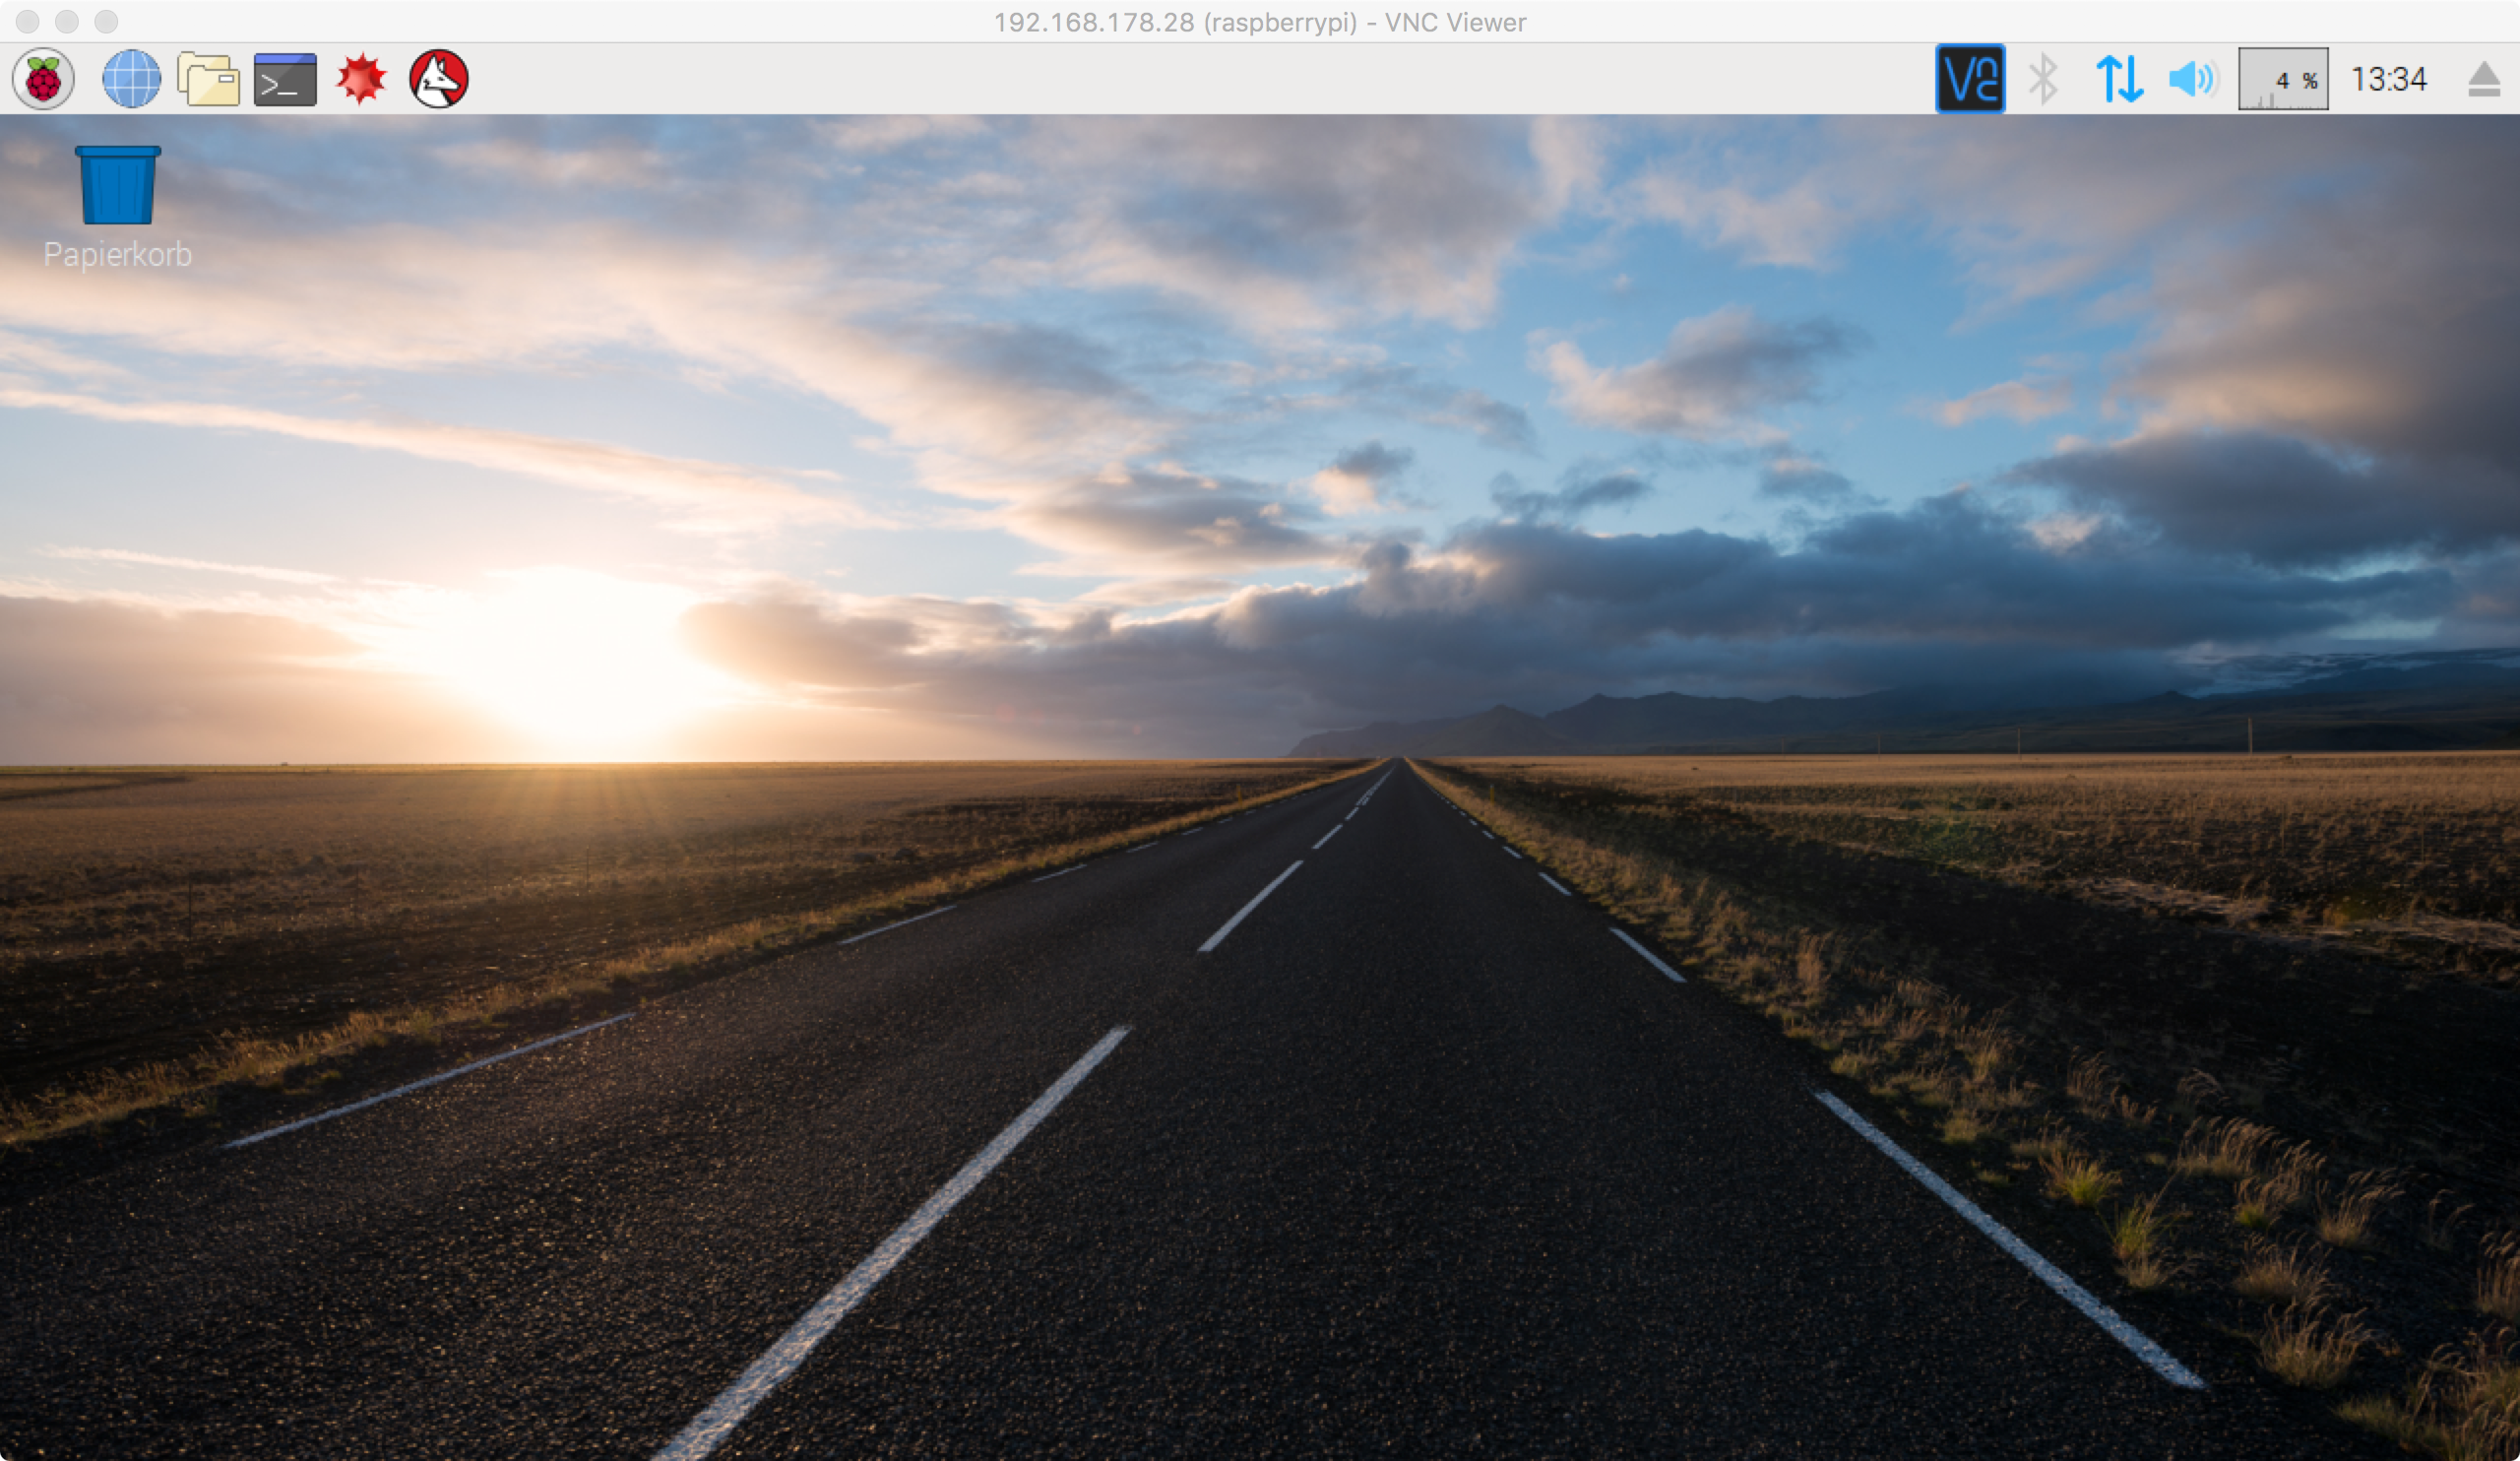
Task: Click the CPU usage monitor showing 4 %
Action: pos(2282,79)
